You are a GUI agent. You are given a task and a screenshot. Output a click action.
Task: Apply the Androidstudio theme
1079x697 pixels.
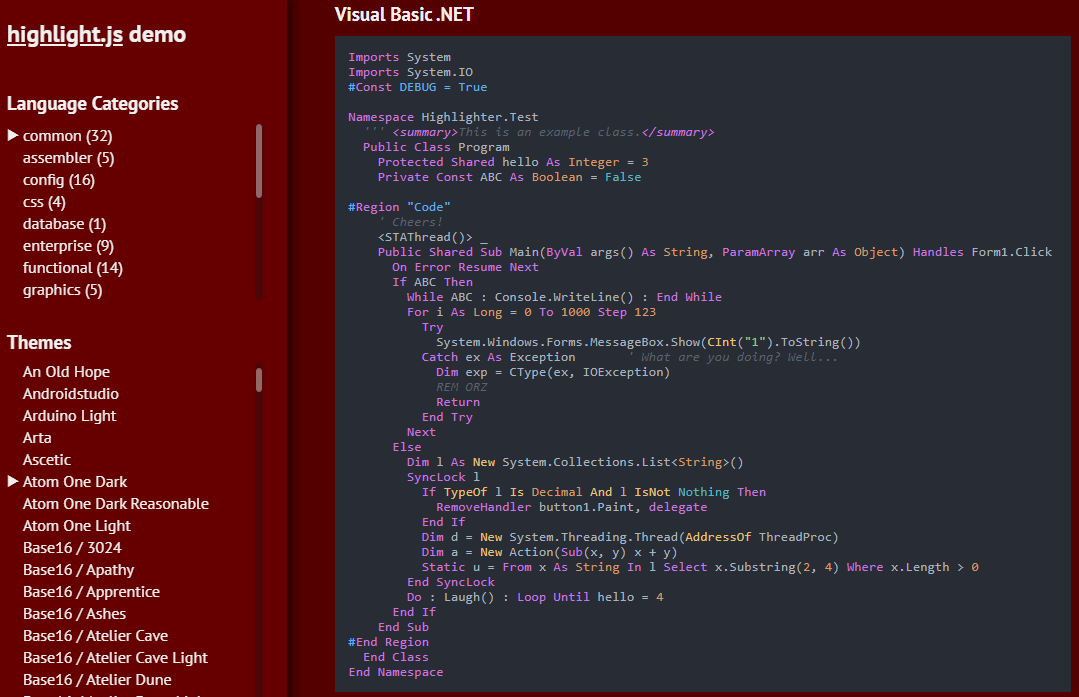click(x=70, y=394)
